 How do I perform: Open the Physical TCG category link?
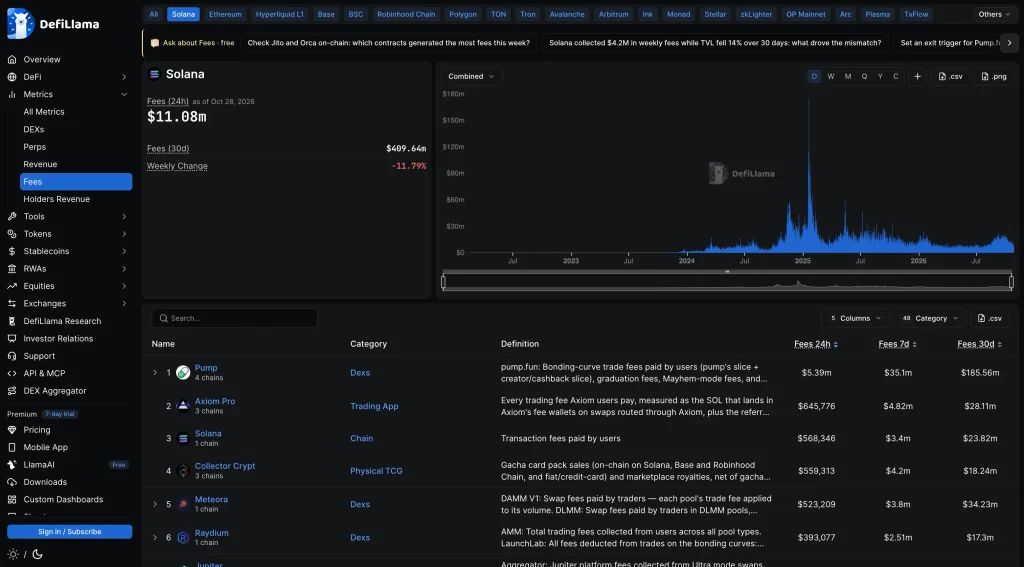tap(376, 471)
